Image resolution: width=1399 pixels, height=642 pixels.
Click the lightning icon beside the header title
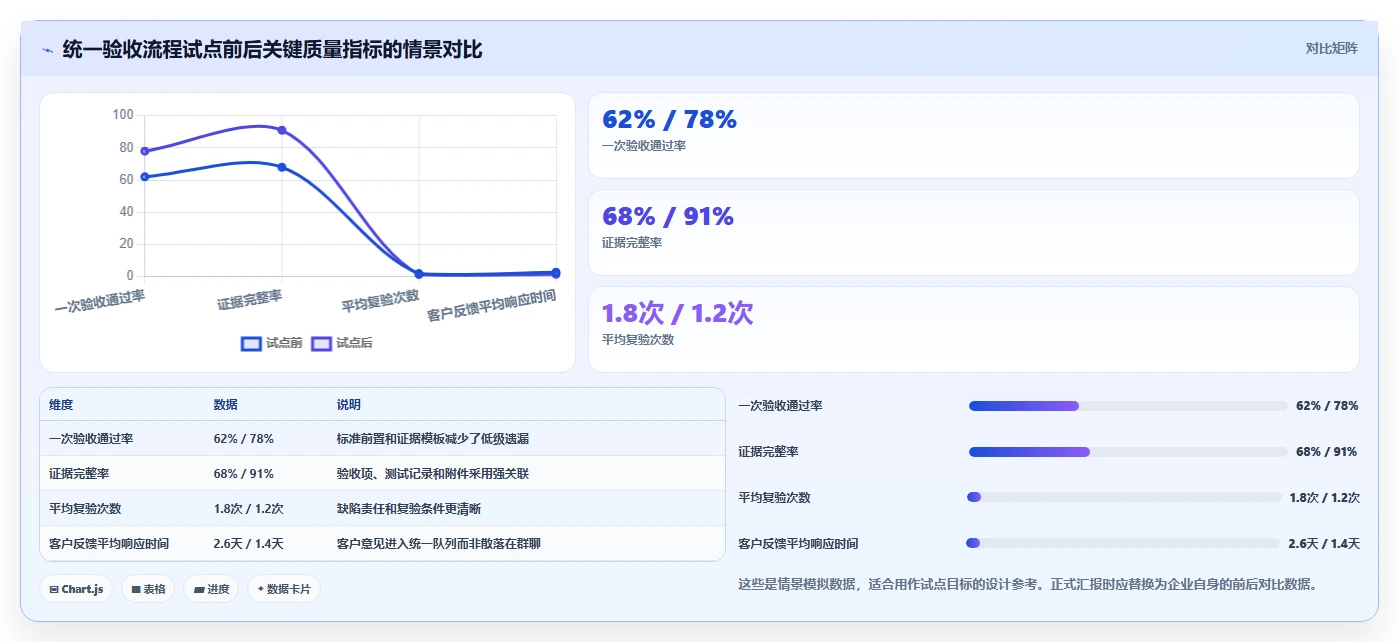point(48,49)
